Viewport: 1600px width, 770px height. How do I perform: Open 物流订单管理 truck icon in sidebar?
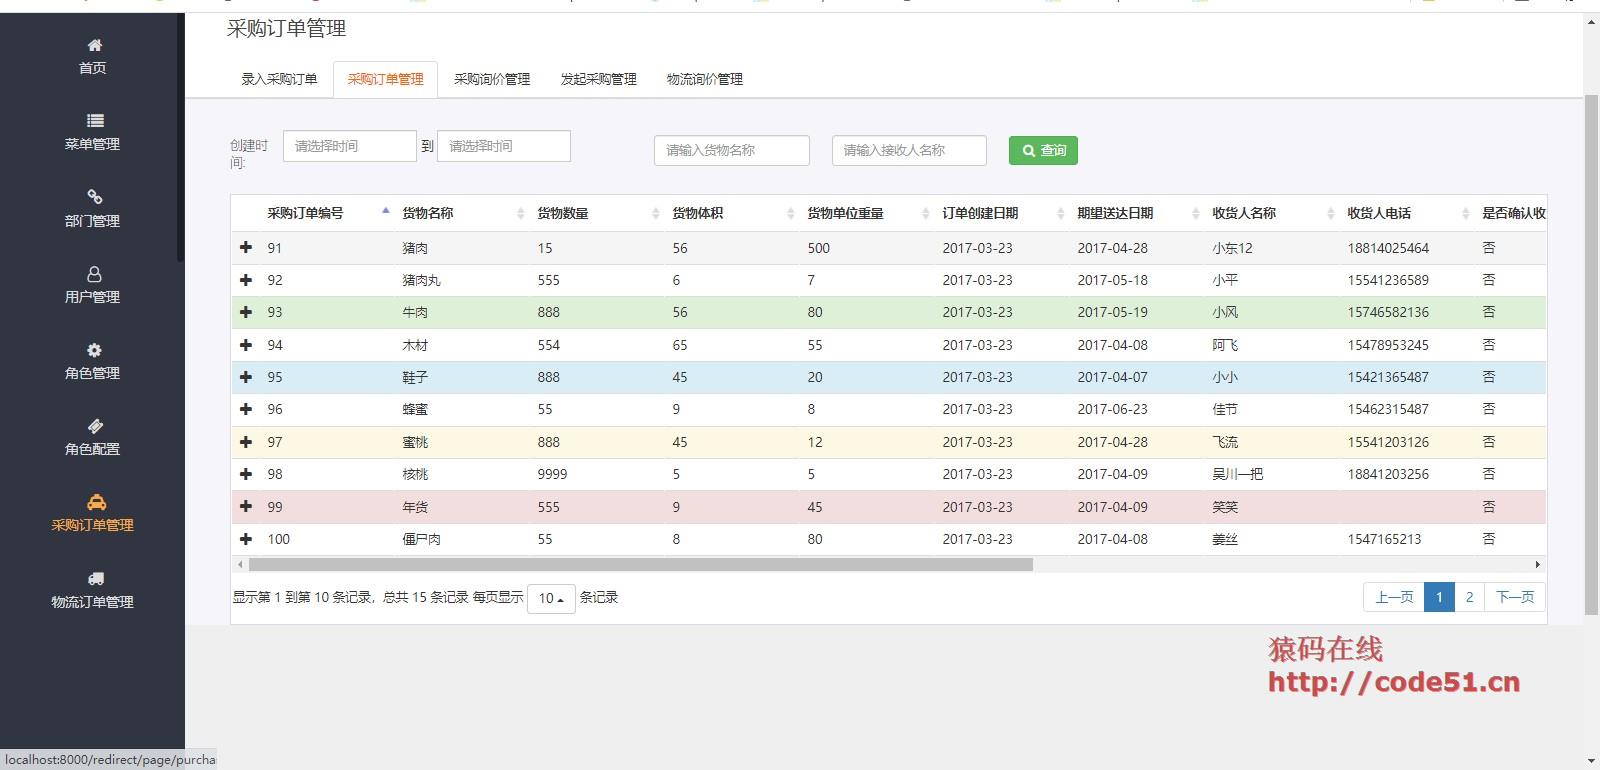coord(95,578)
